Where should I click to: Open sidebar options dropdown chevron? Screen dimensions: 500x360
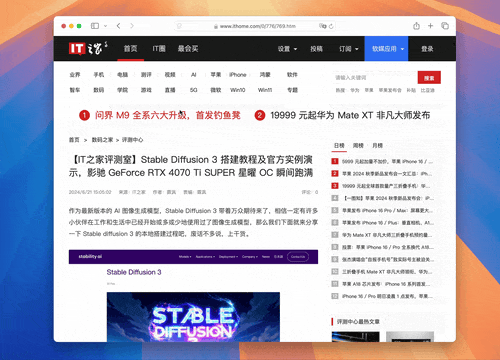[105, 26]
